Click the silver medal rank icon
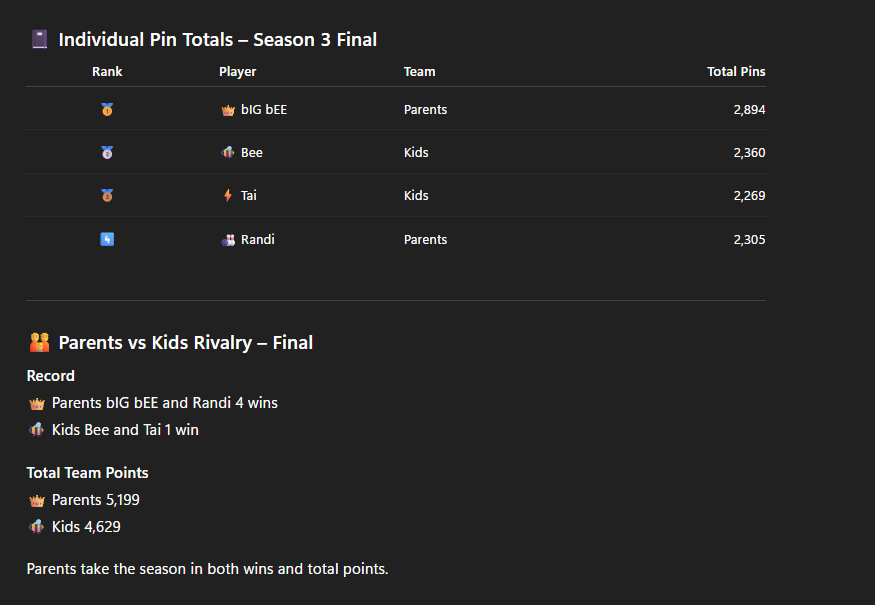Image resolution: width=875 pixels, height=605 pixels. 107,153
